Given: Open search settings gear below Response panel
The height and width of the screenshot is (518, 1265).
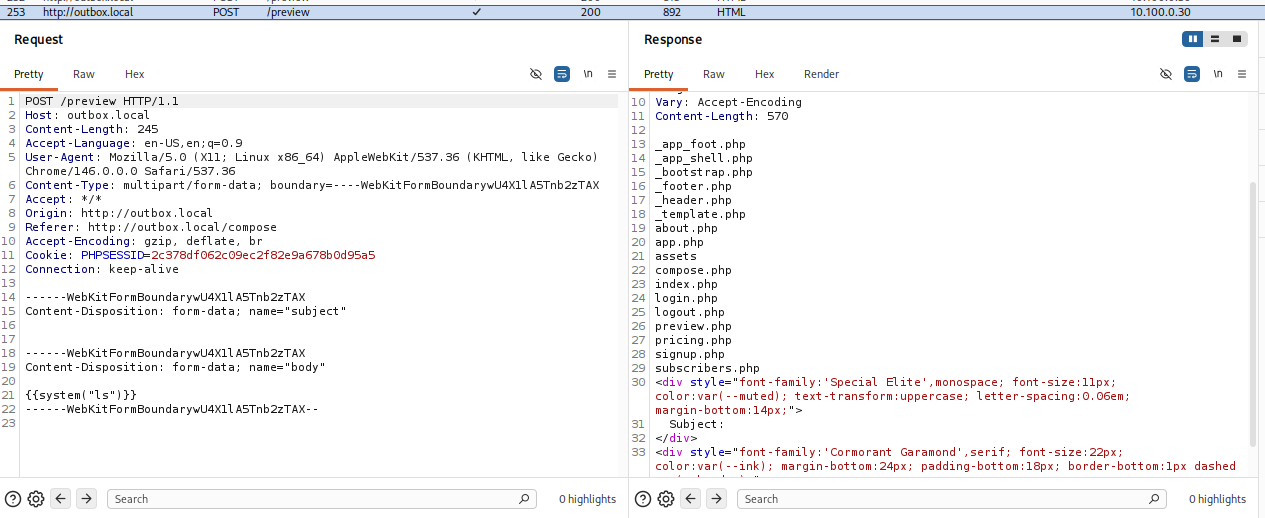Looking at the screenshot, I should (x=666, y=499).
